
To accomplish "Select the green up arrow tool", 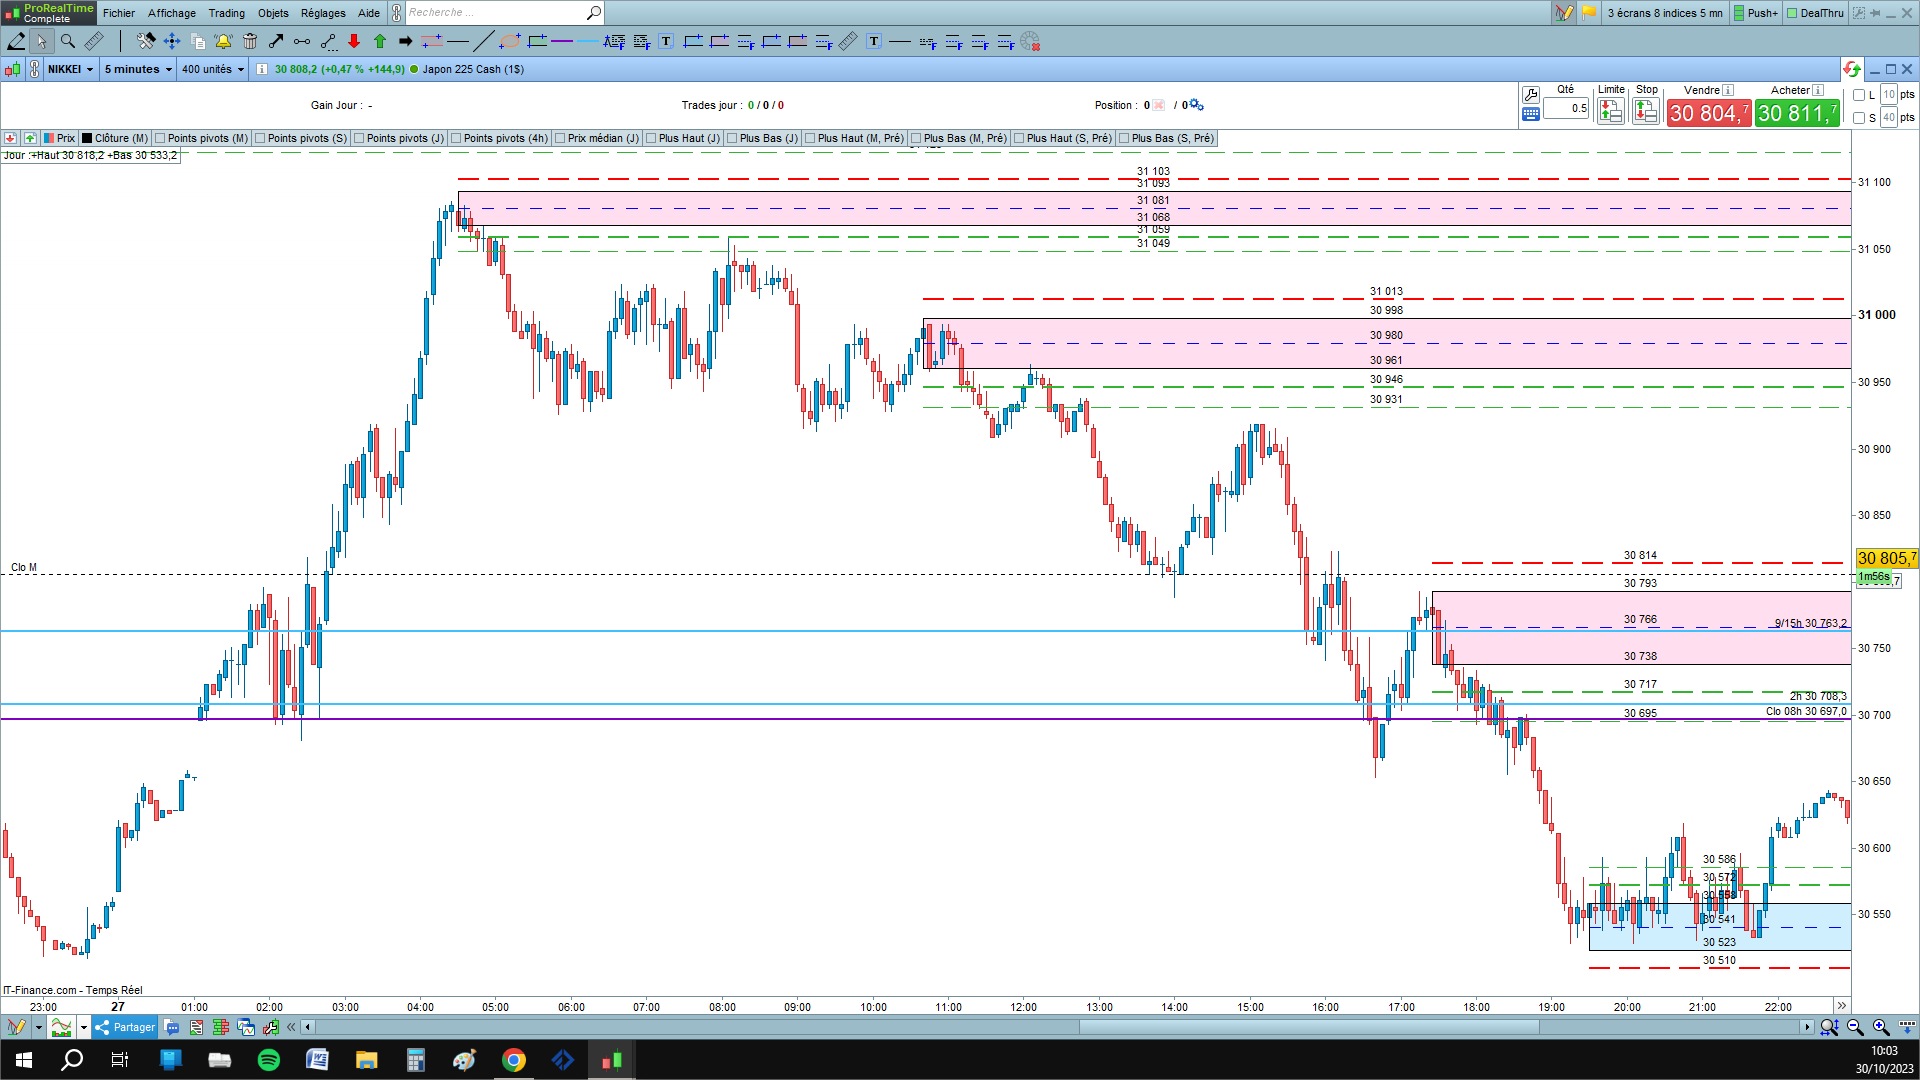I will point(380,41).
